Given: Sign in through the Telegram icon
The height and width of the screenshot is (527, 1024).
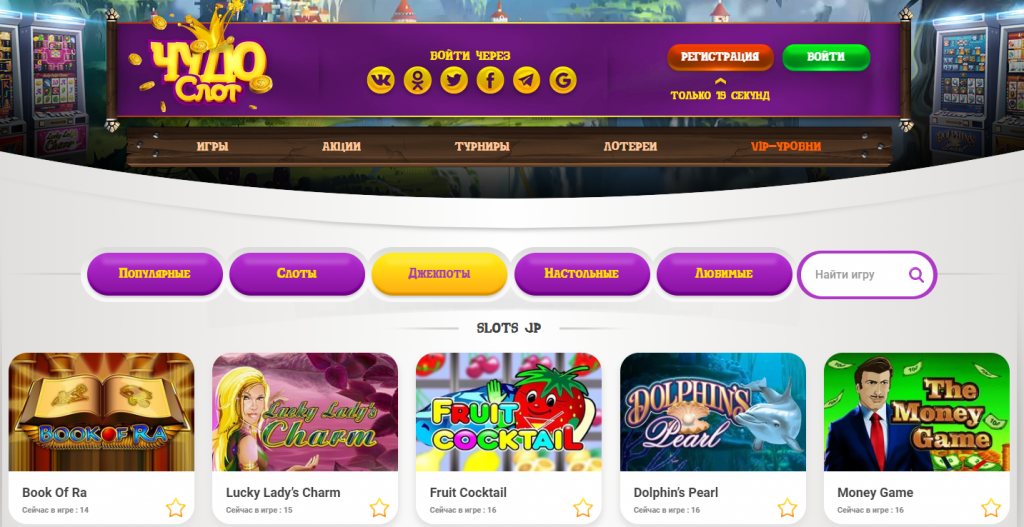Looking at the screenshot, I should tap(526, 80).
